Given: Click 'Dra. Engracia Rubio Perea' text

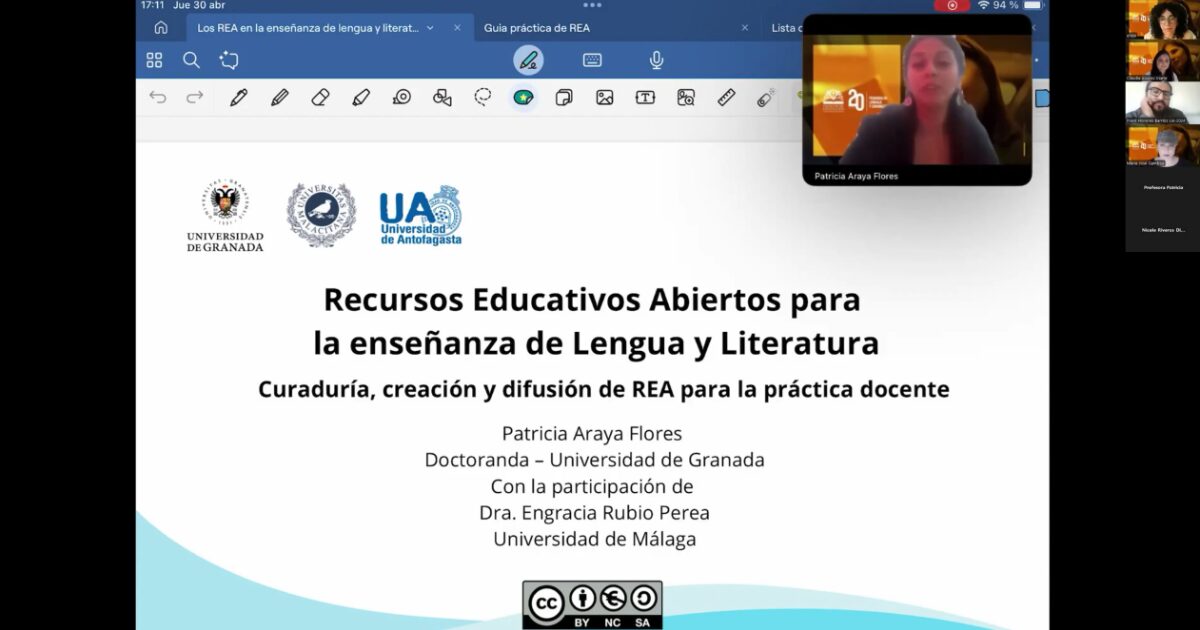Looking at the screenshot, I should 594,513.
